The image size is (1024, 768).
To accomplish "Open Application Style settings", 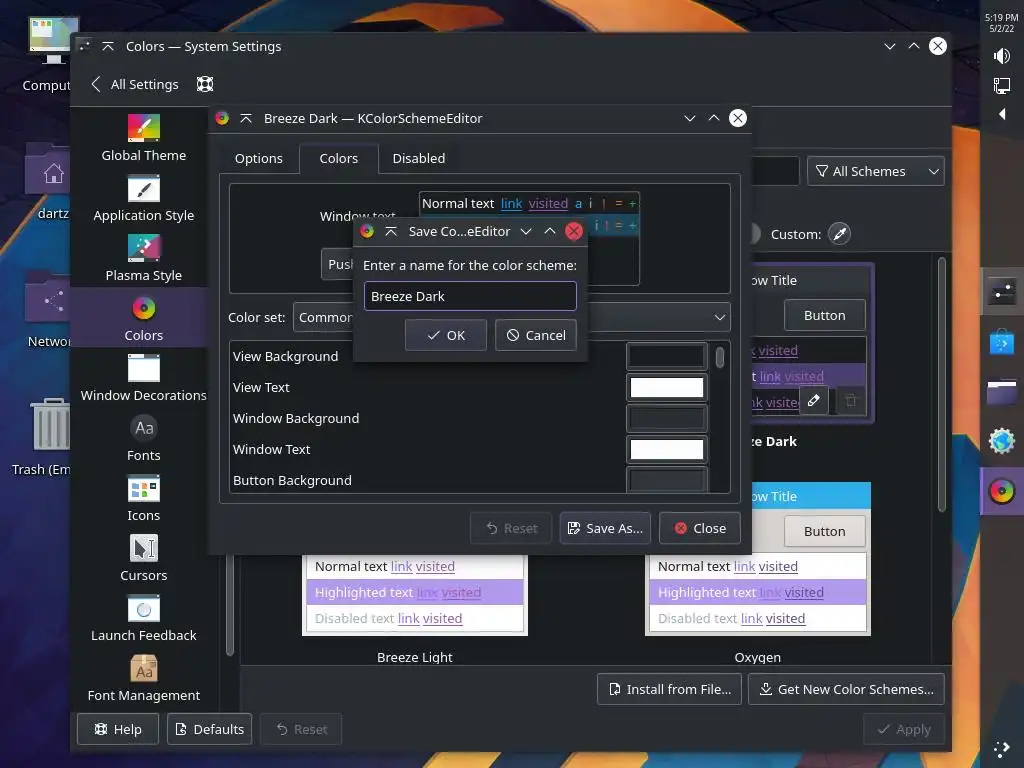I will [144, 199].
